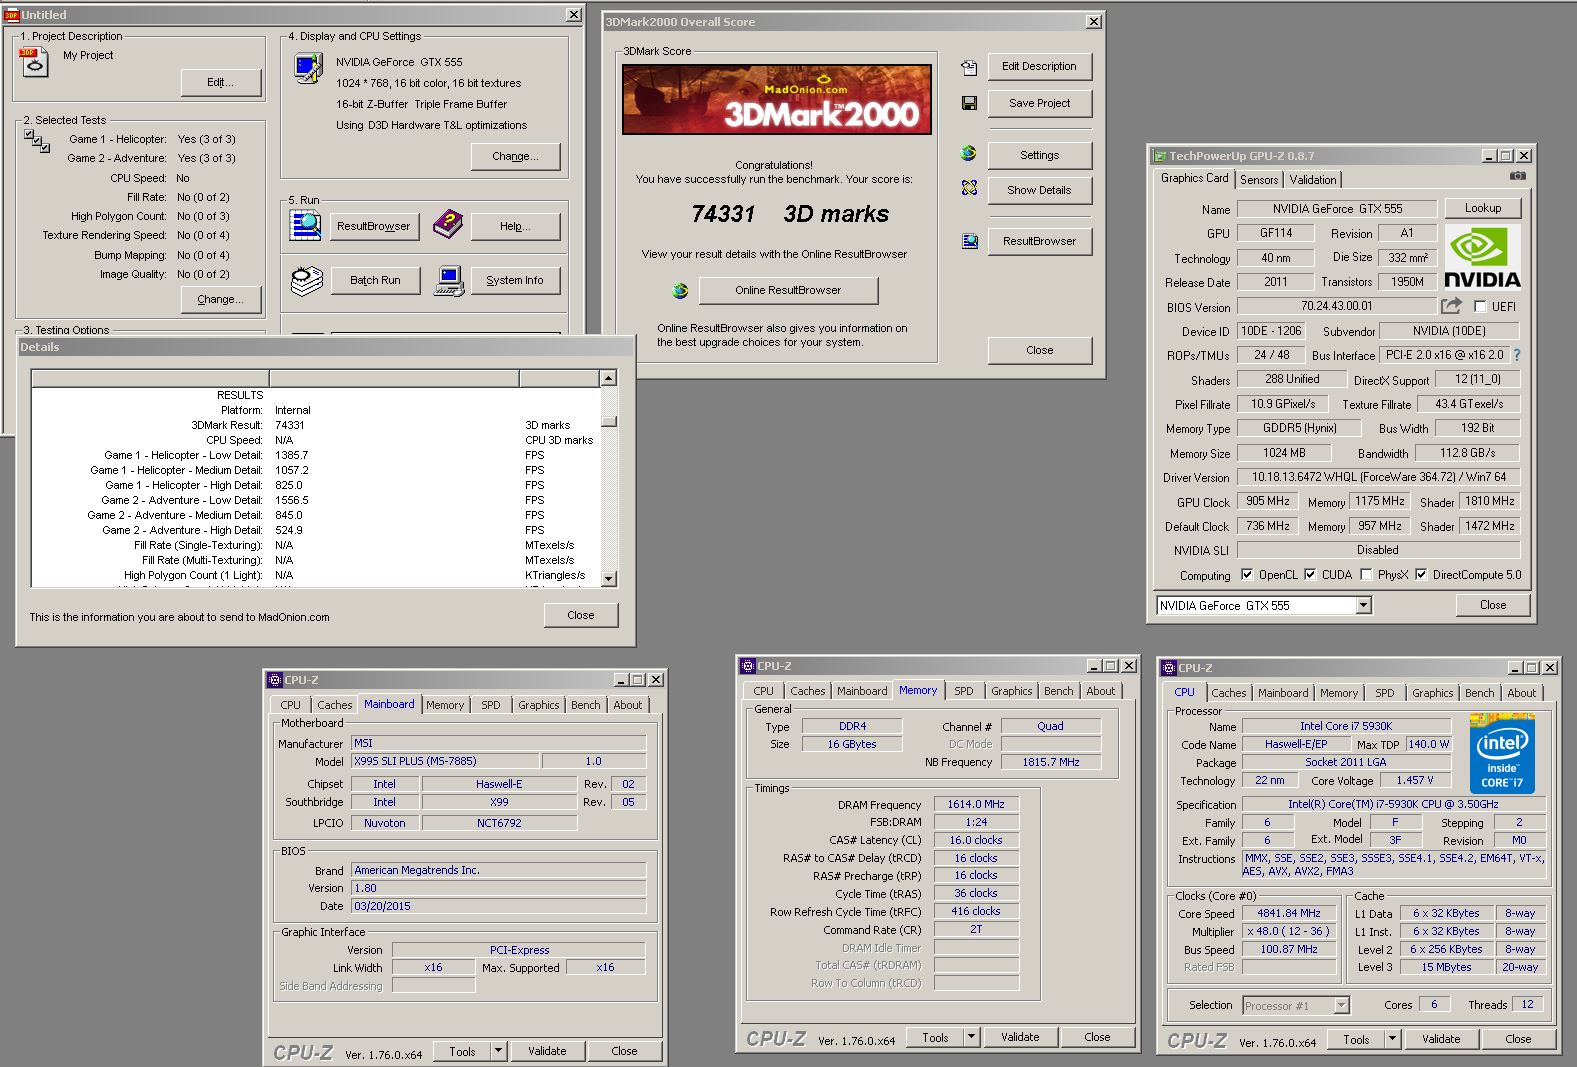The image size is (1577, 1067).
Task: Click scroll-up arrow in Details results list
Action: 608,378
